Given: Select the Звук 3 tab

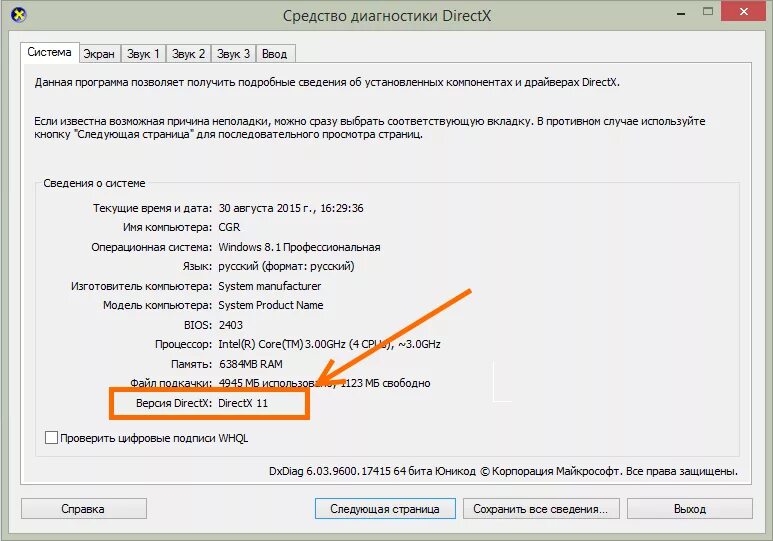Looking at the screenshot, I should [x=233, y=54].
